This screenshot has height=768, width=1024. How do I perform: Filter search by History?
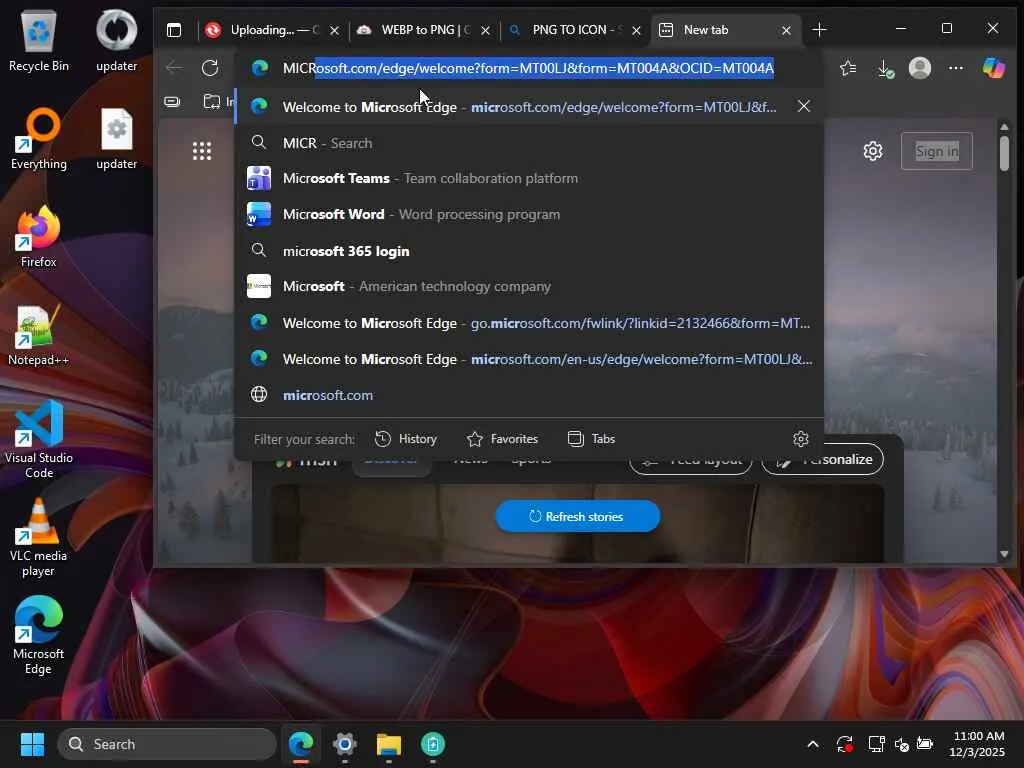[406, 439]
